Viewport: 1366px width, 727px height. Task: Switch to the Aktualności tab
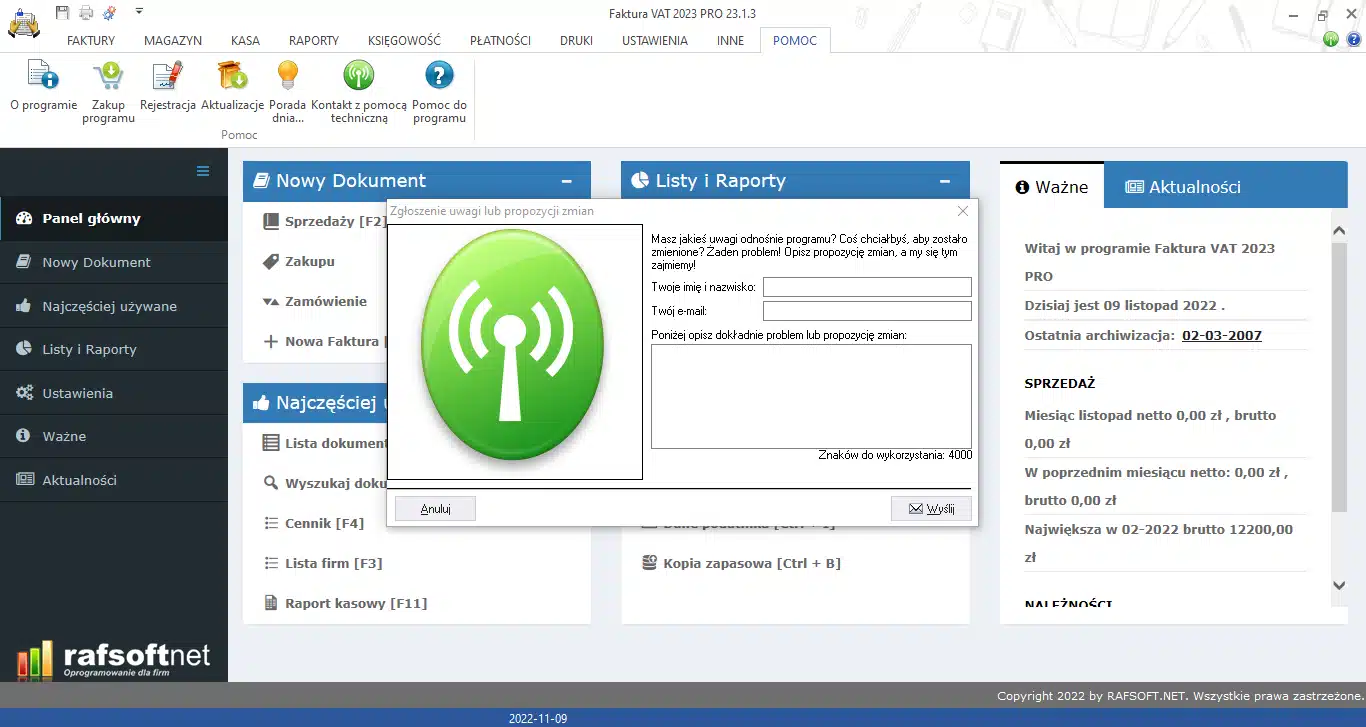(1183, 187)
